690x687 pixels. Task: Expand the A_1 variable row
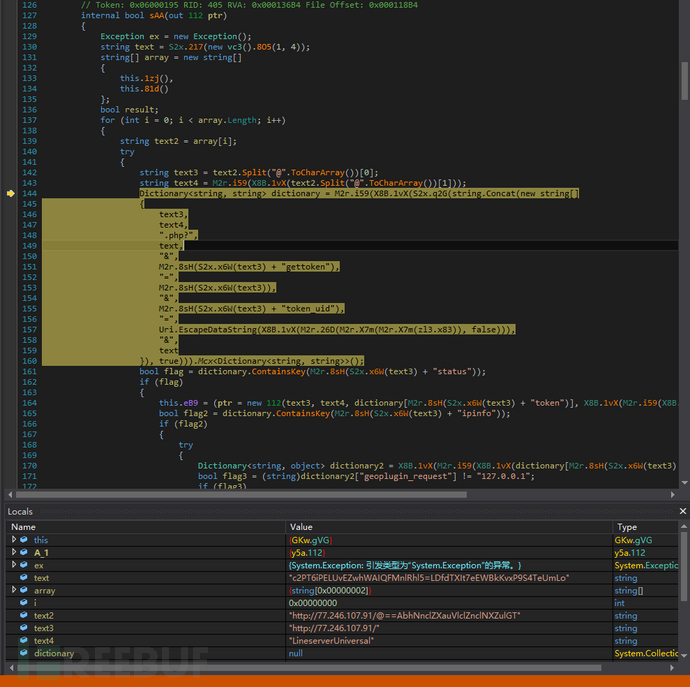14,552
